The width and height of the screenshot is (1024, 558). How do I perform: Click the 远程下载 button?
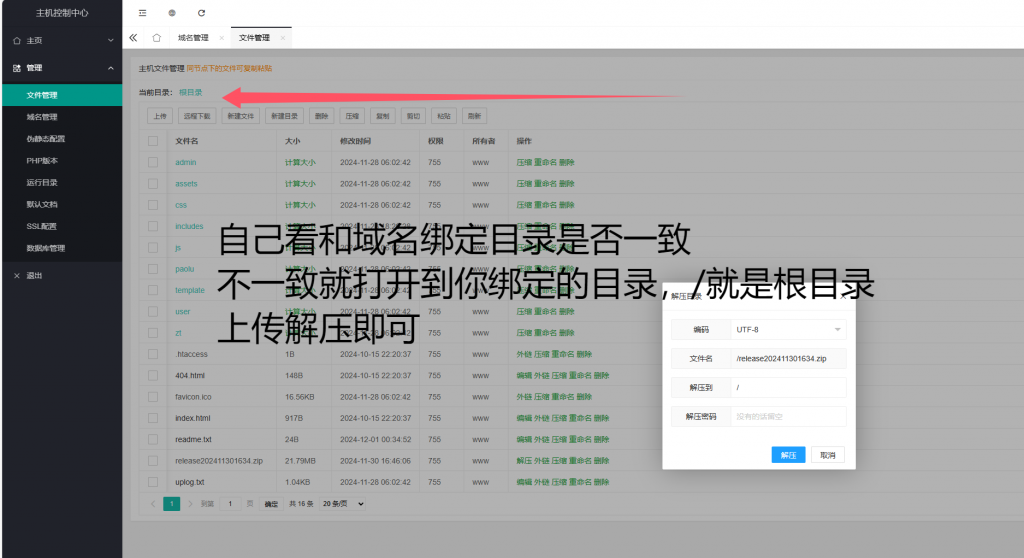pyautogui.click(x=197, y=116)
